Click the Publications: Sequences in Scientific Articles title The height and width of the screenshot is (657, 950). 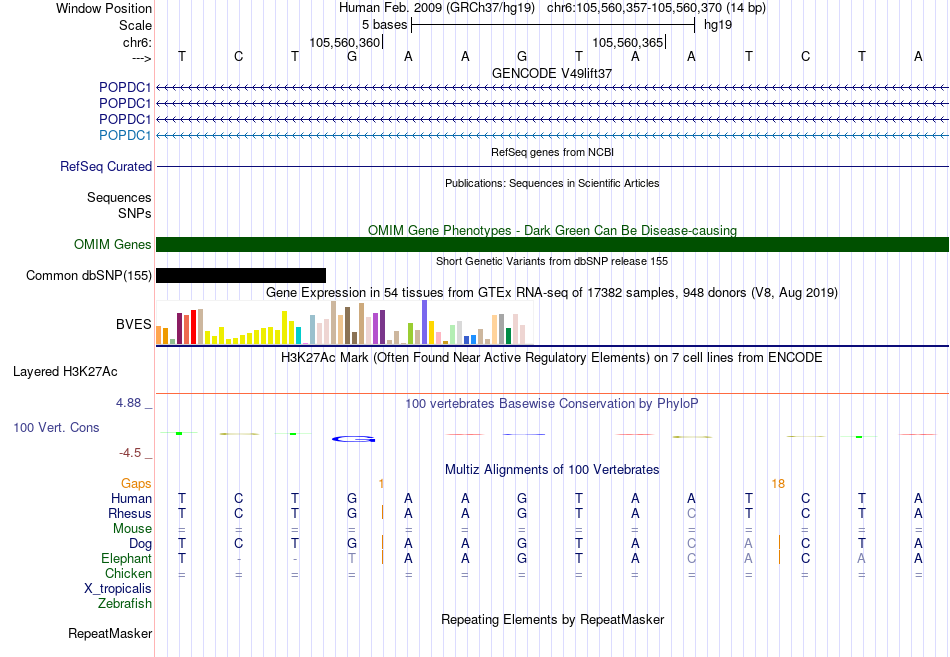pyautogui.click(x=552, y=183)
